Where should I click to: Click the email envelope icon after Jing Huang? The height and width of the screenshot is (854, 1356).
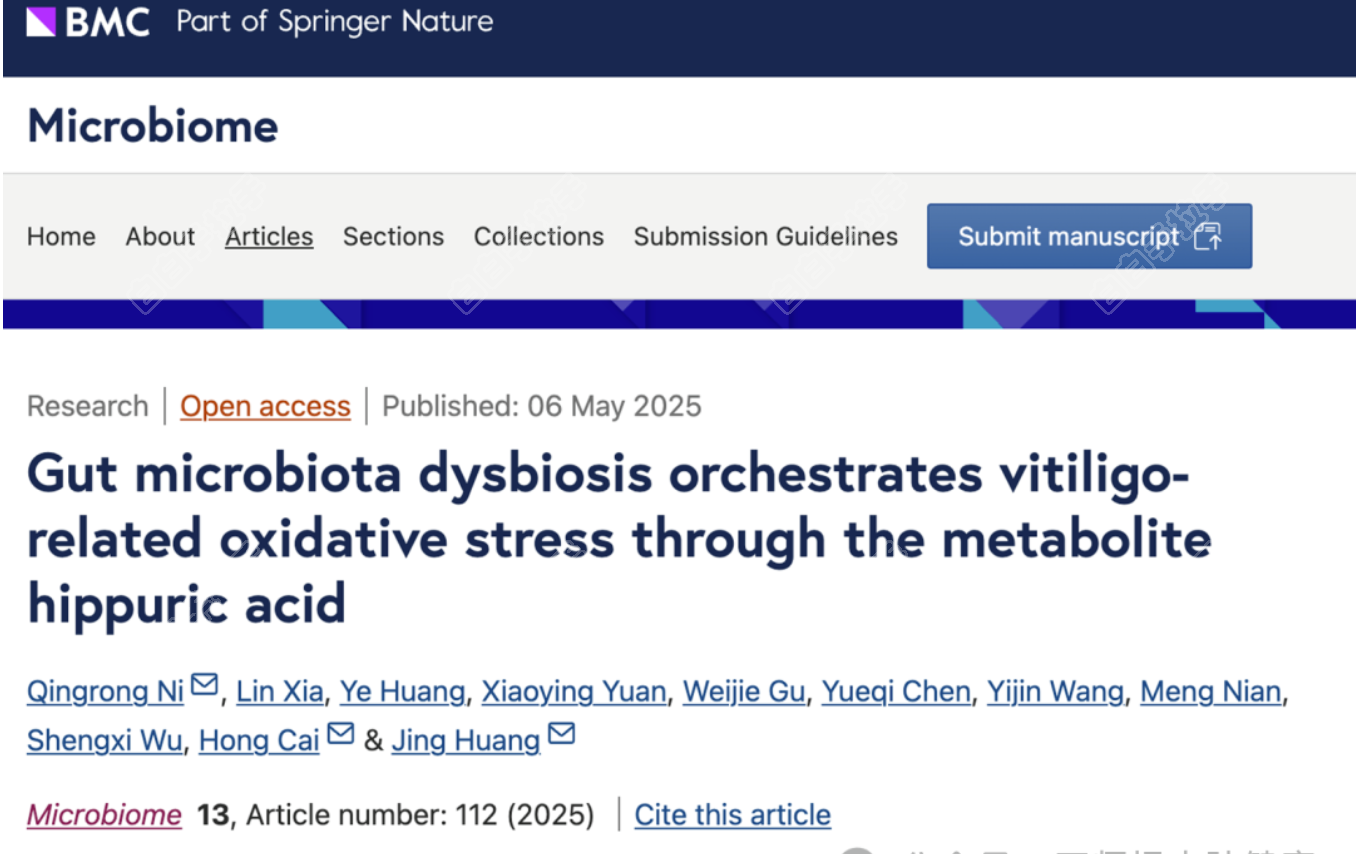(x=562, y=735)
